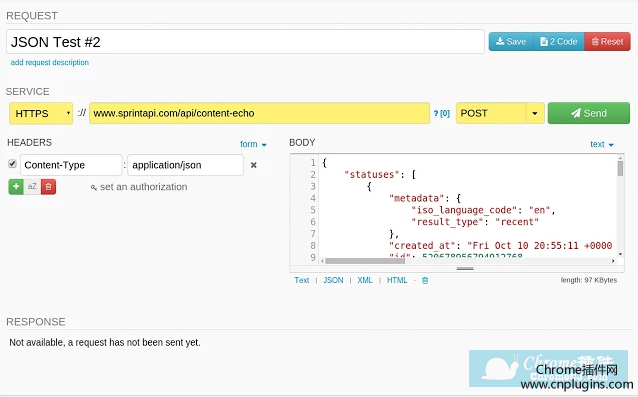Click the body editor resize handle bar
638x397 pixels.
point(465,268)
